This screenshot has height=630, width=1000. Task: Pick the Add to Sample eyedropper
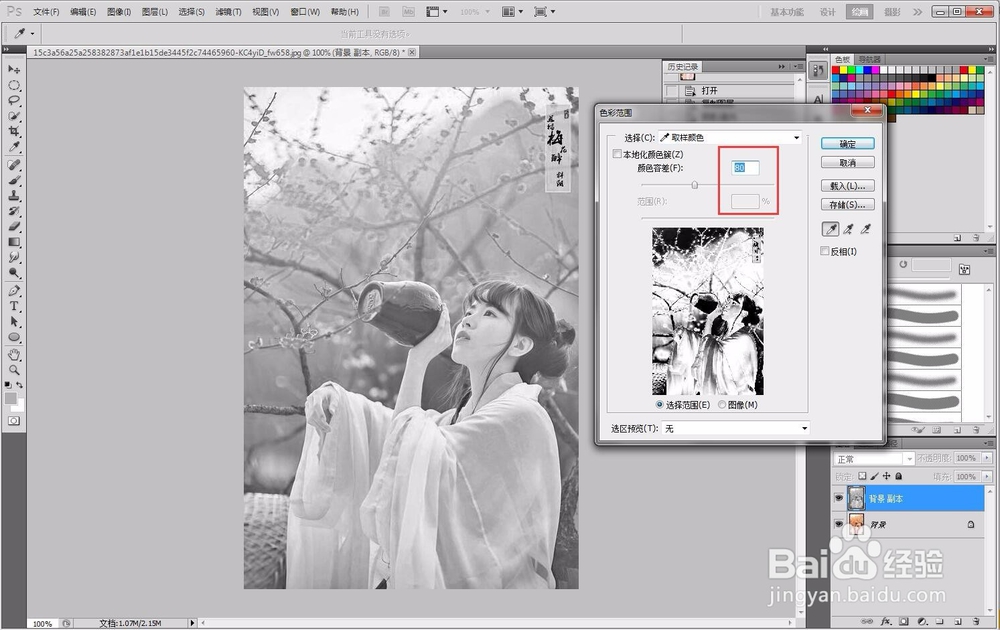(x=848, y=229)
